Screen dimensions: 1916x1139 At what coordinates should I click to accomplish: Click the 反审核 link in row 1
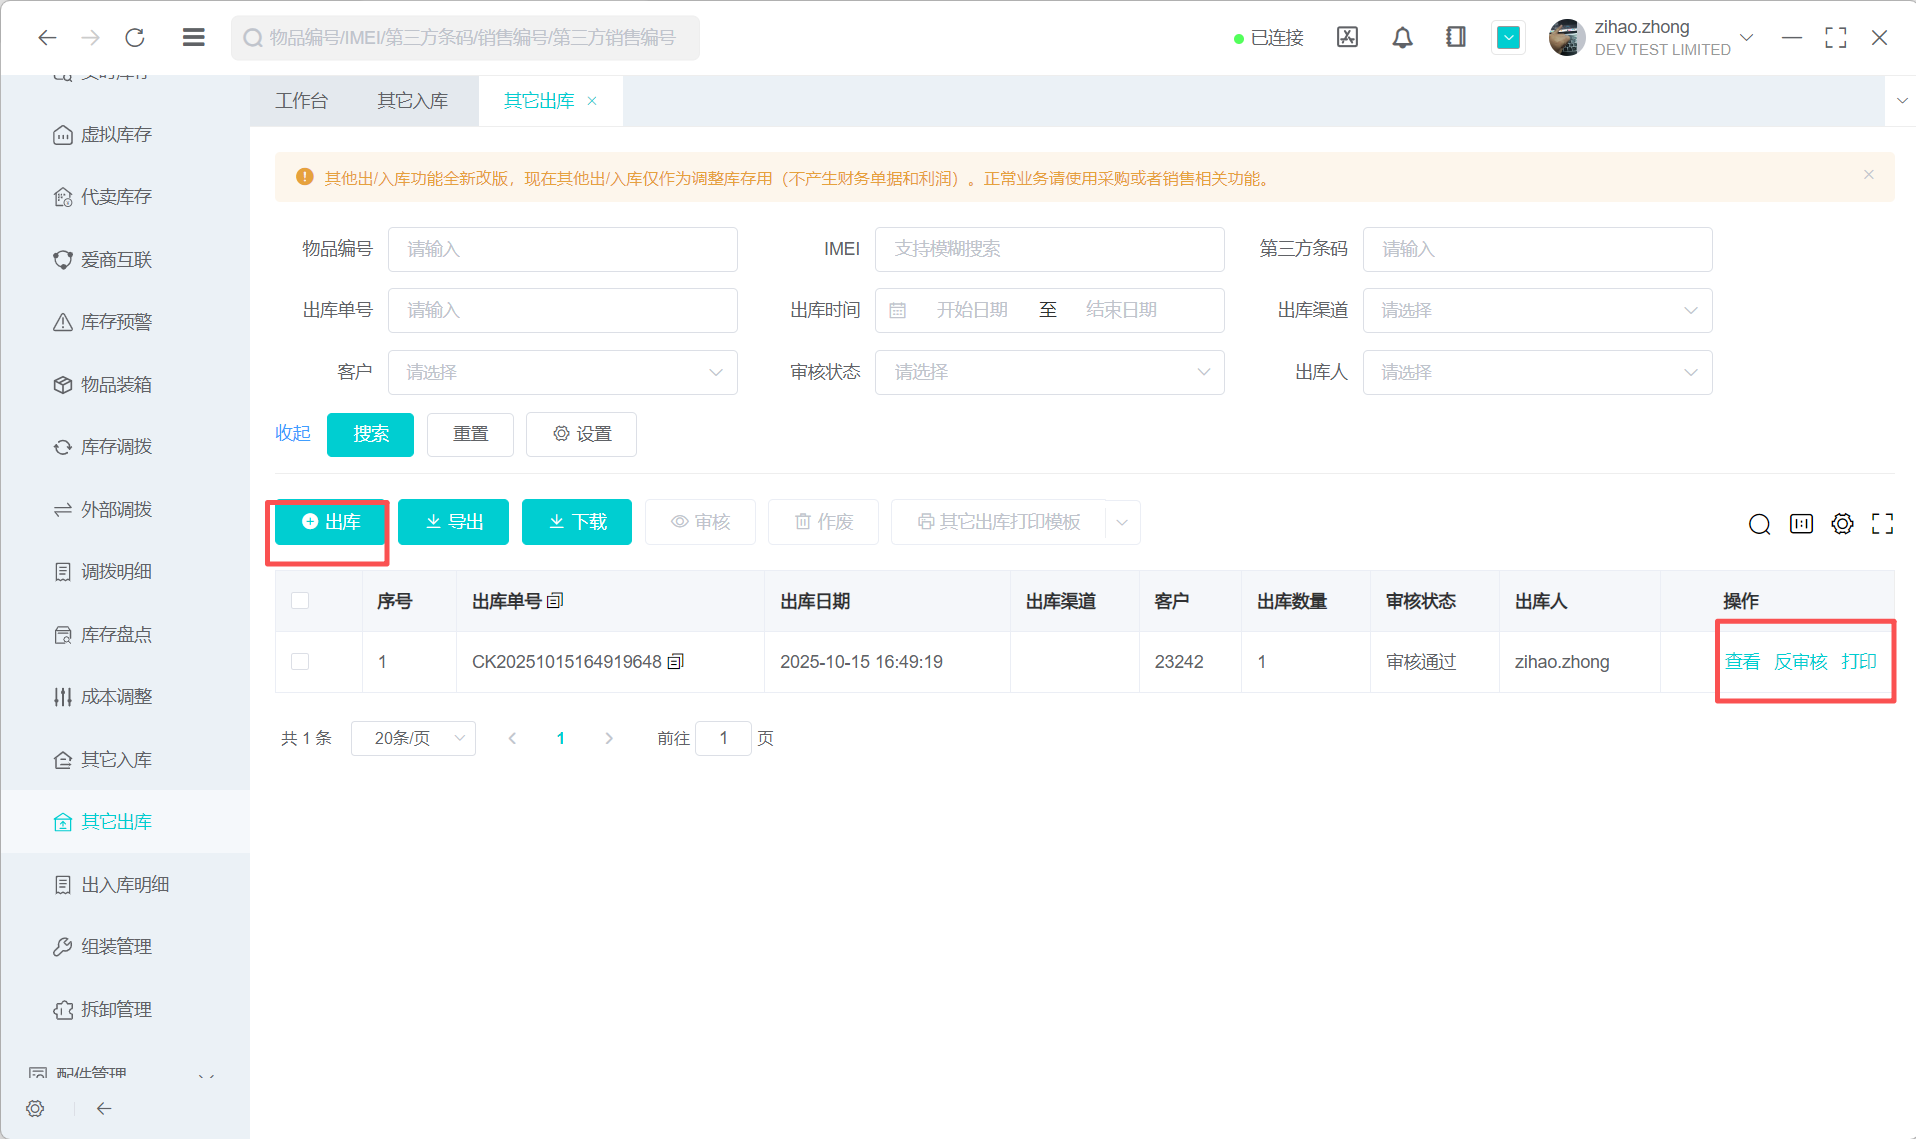(x=1800, y=662)
